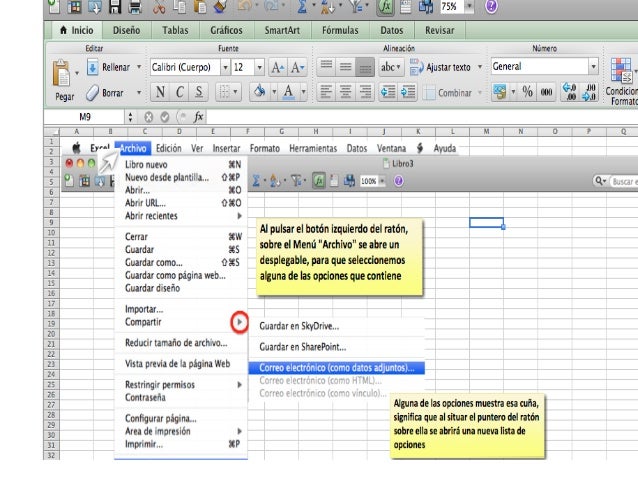
Task: Click the filter funnel icon in top toolbar
Action: tap(356, 6)
